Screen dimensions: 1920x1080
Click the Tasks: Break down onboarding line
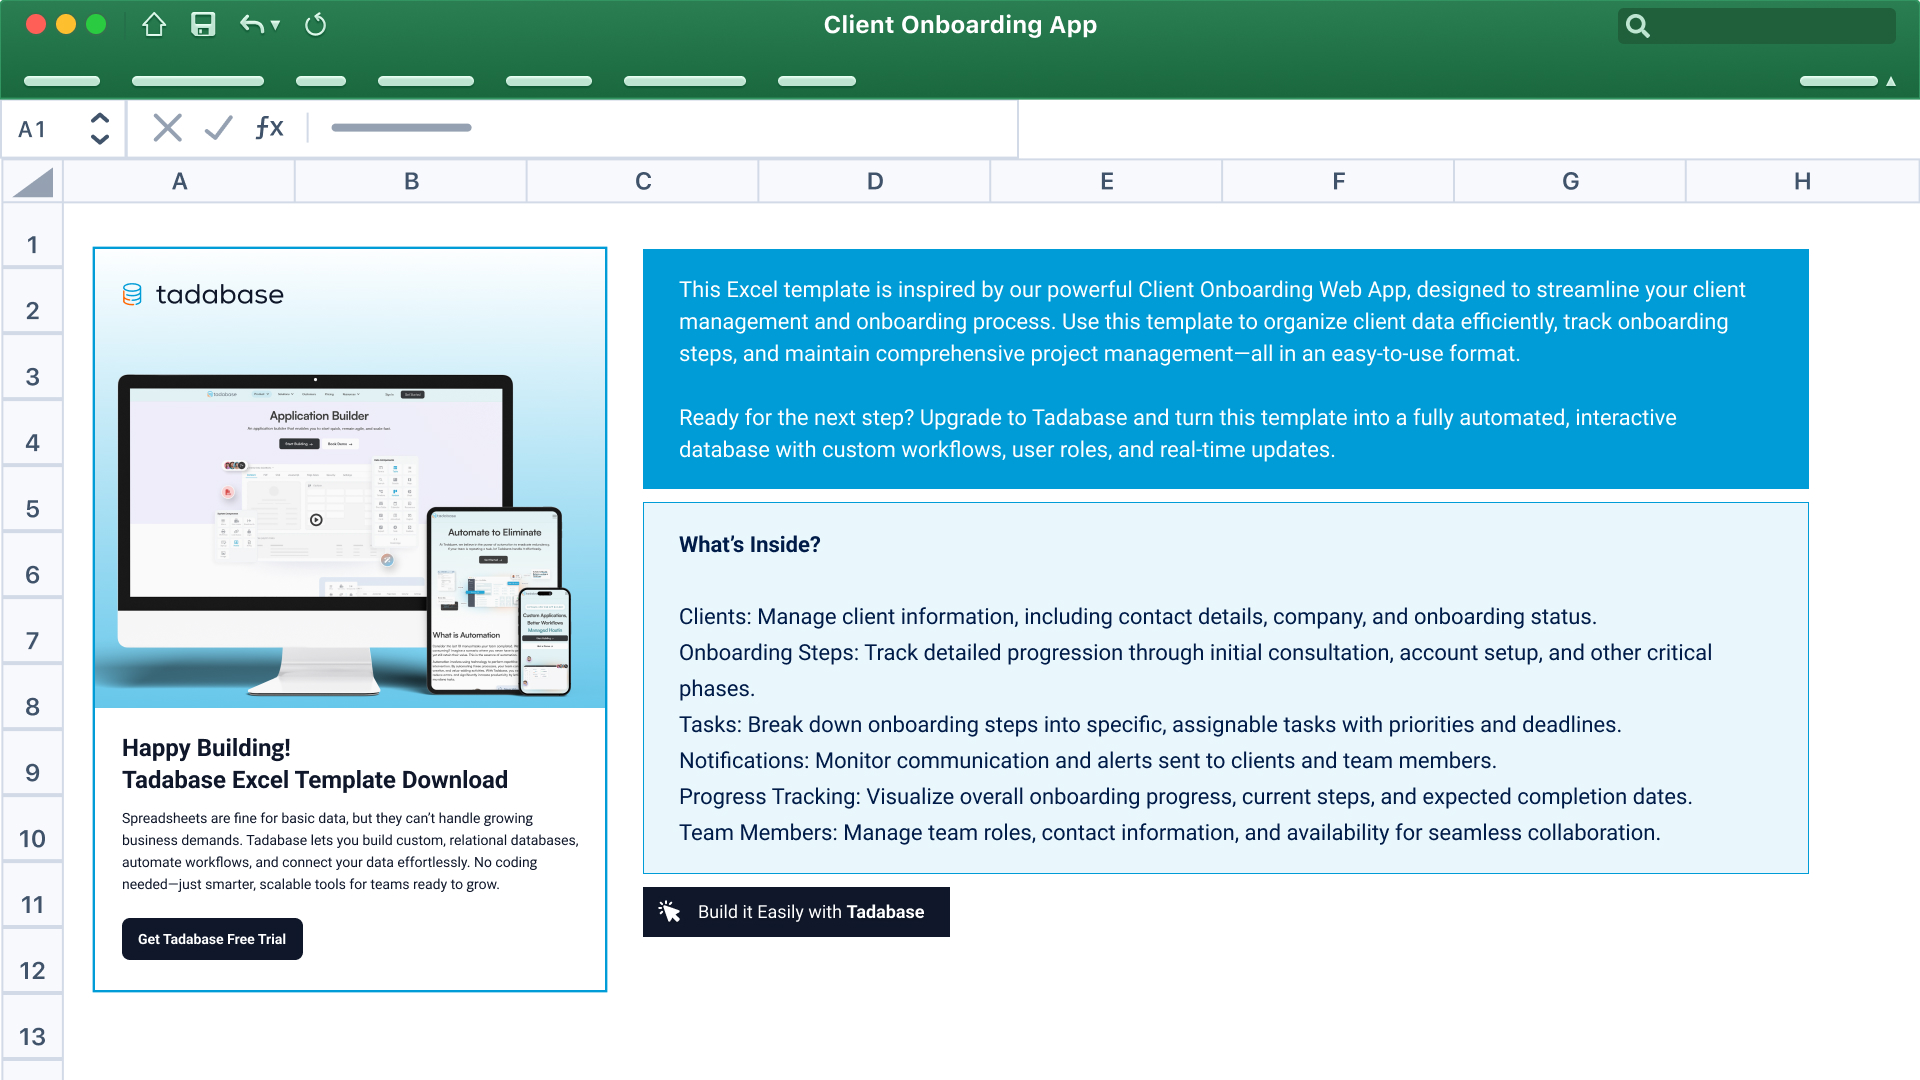[x=1150, y=725]
